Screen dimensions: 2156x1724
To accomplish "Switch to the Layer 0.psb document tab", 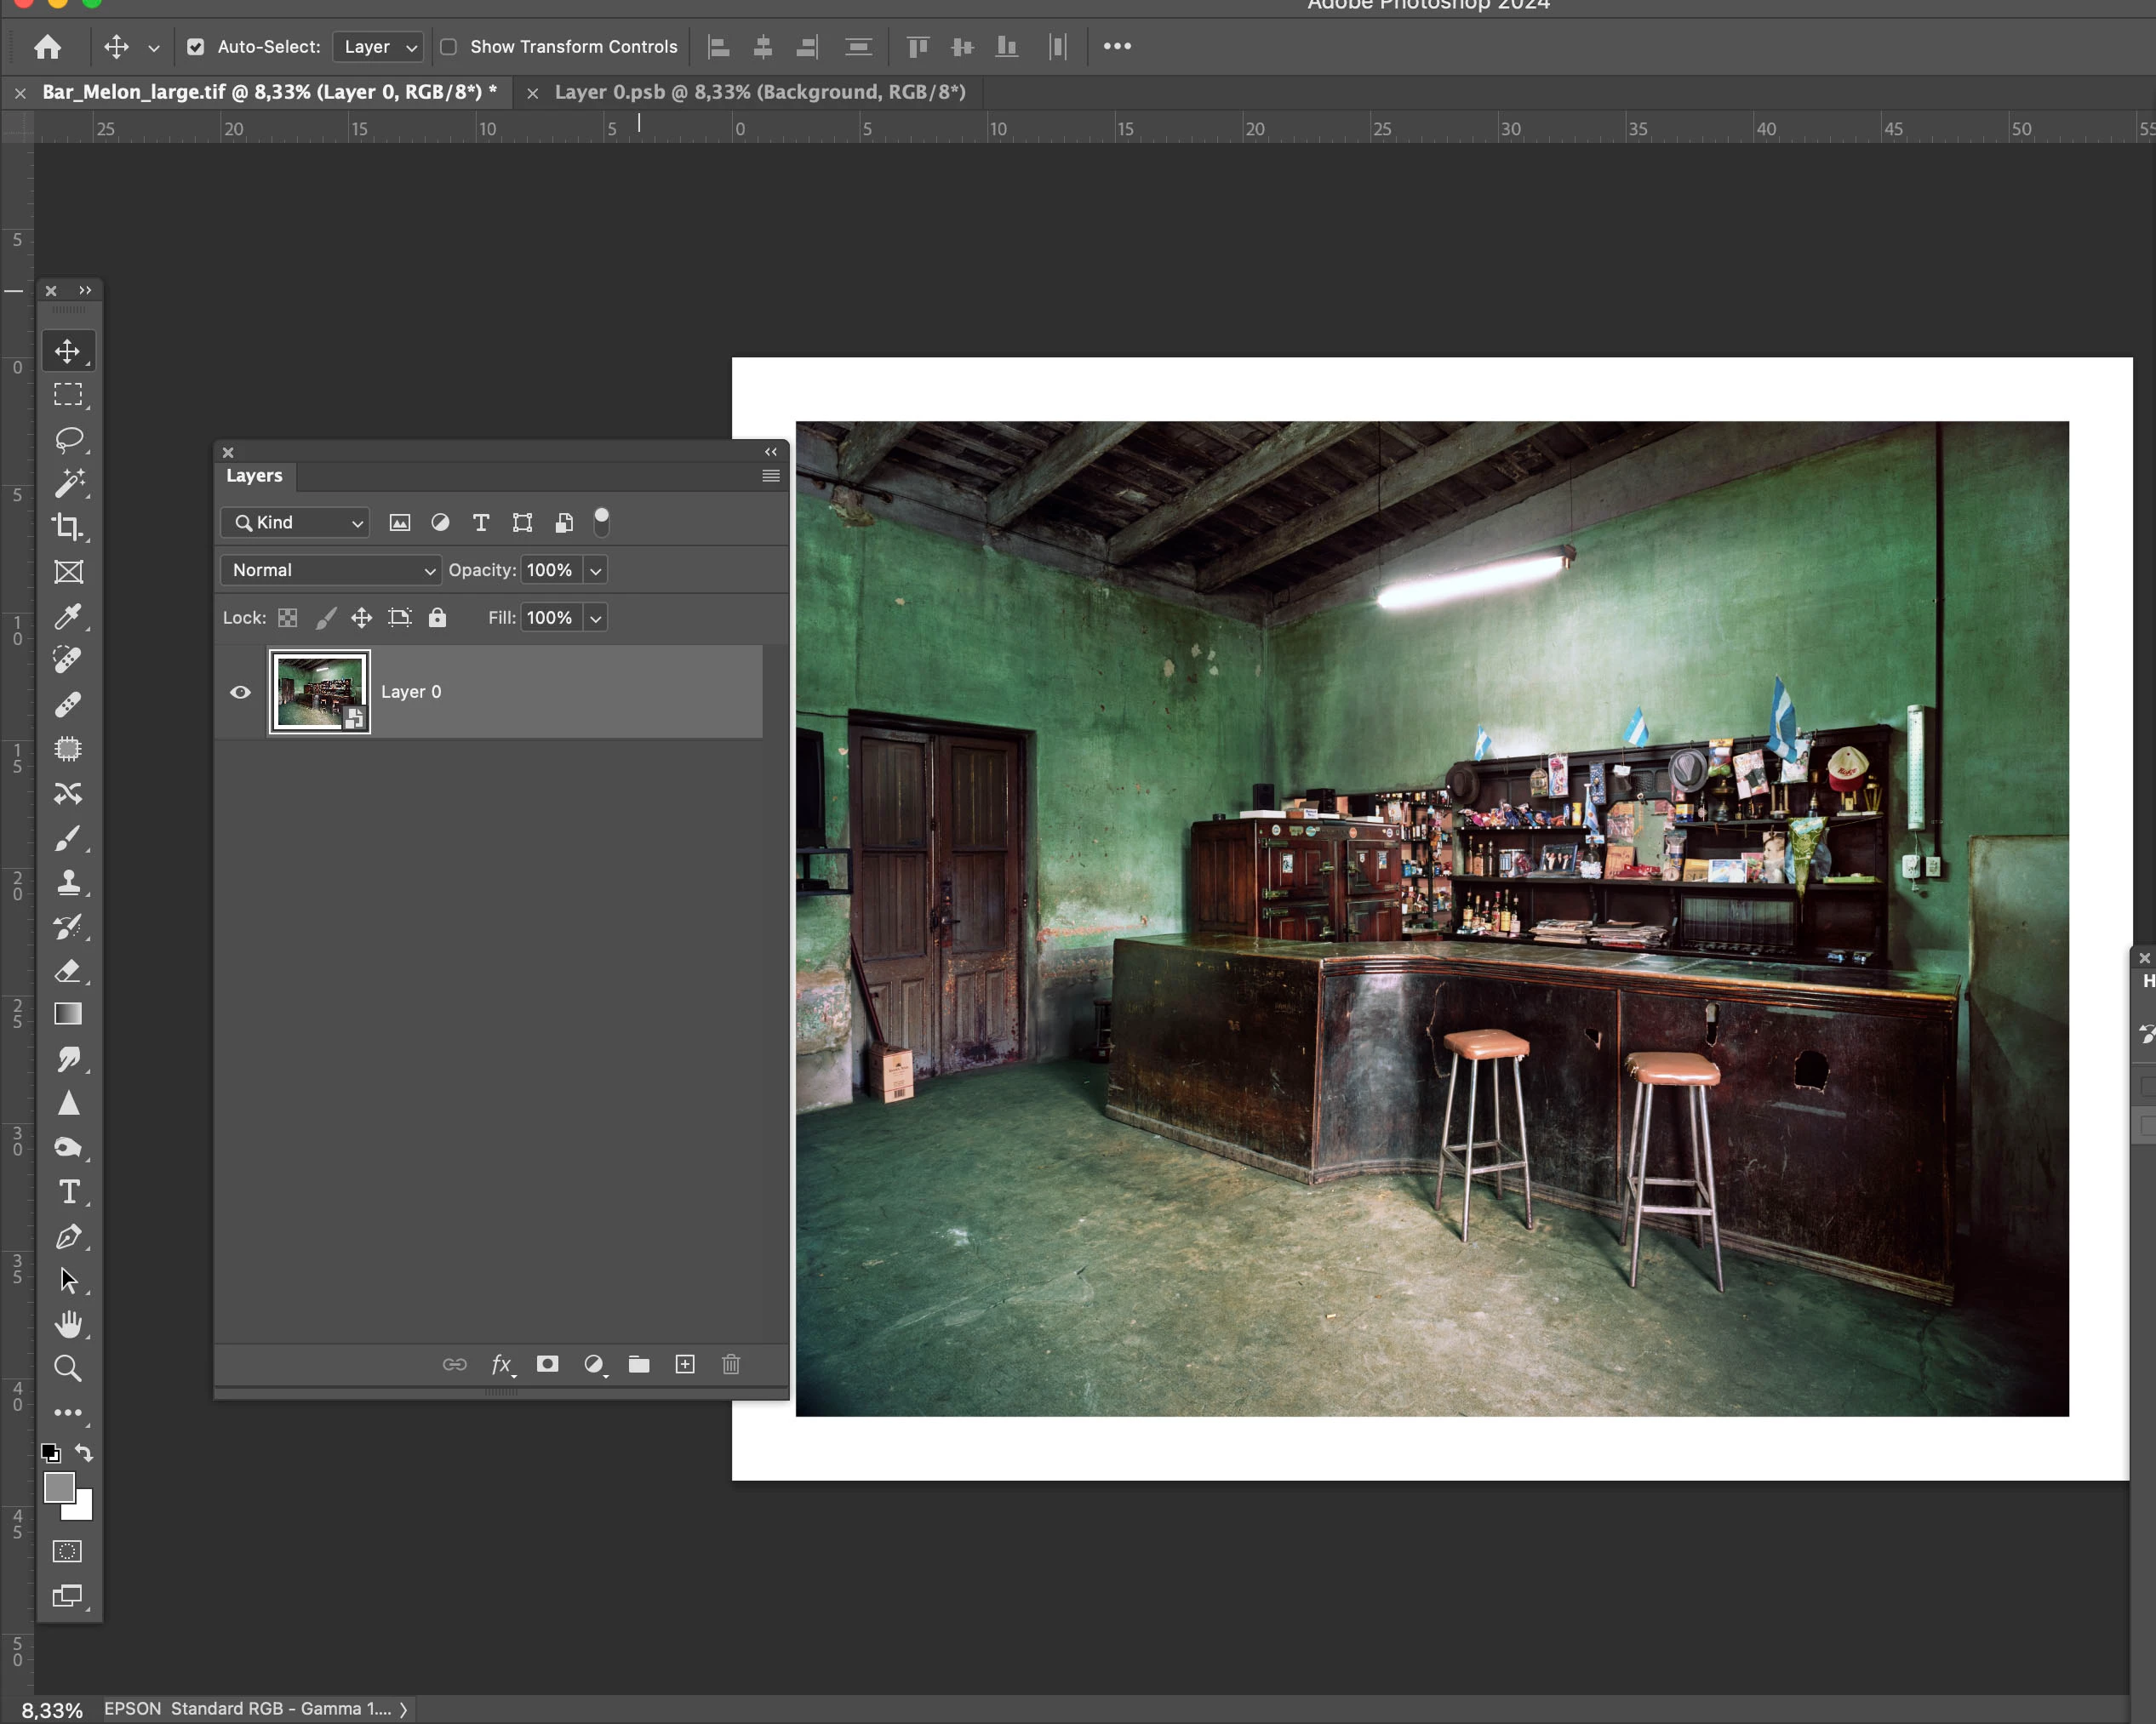I will (x=759, y=92).
